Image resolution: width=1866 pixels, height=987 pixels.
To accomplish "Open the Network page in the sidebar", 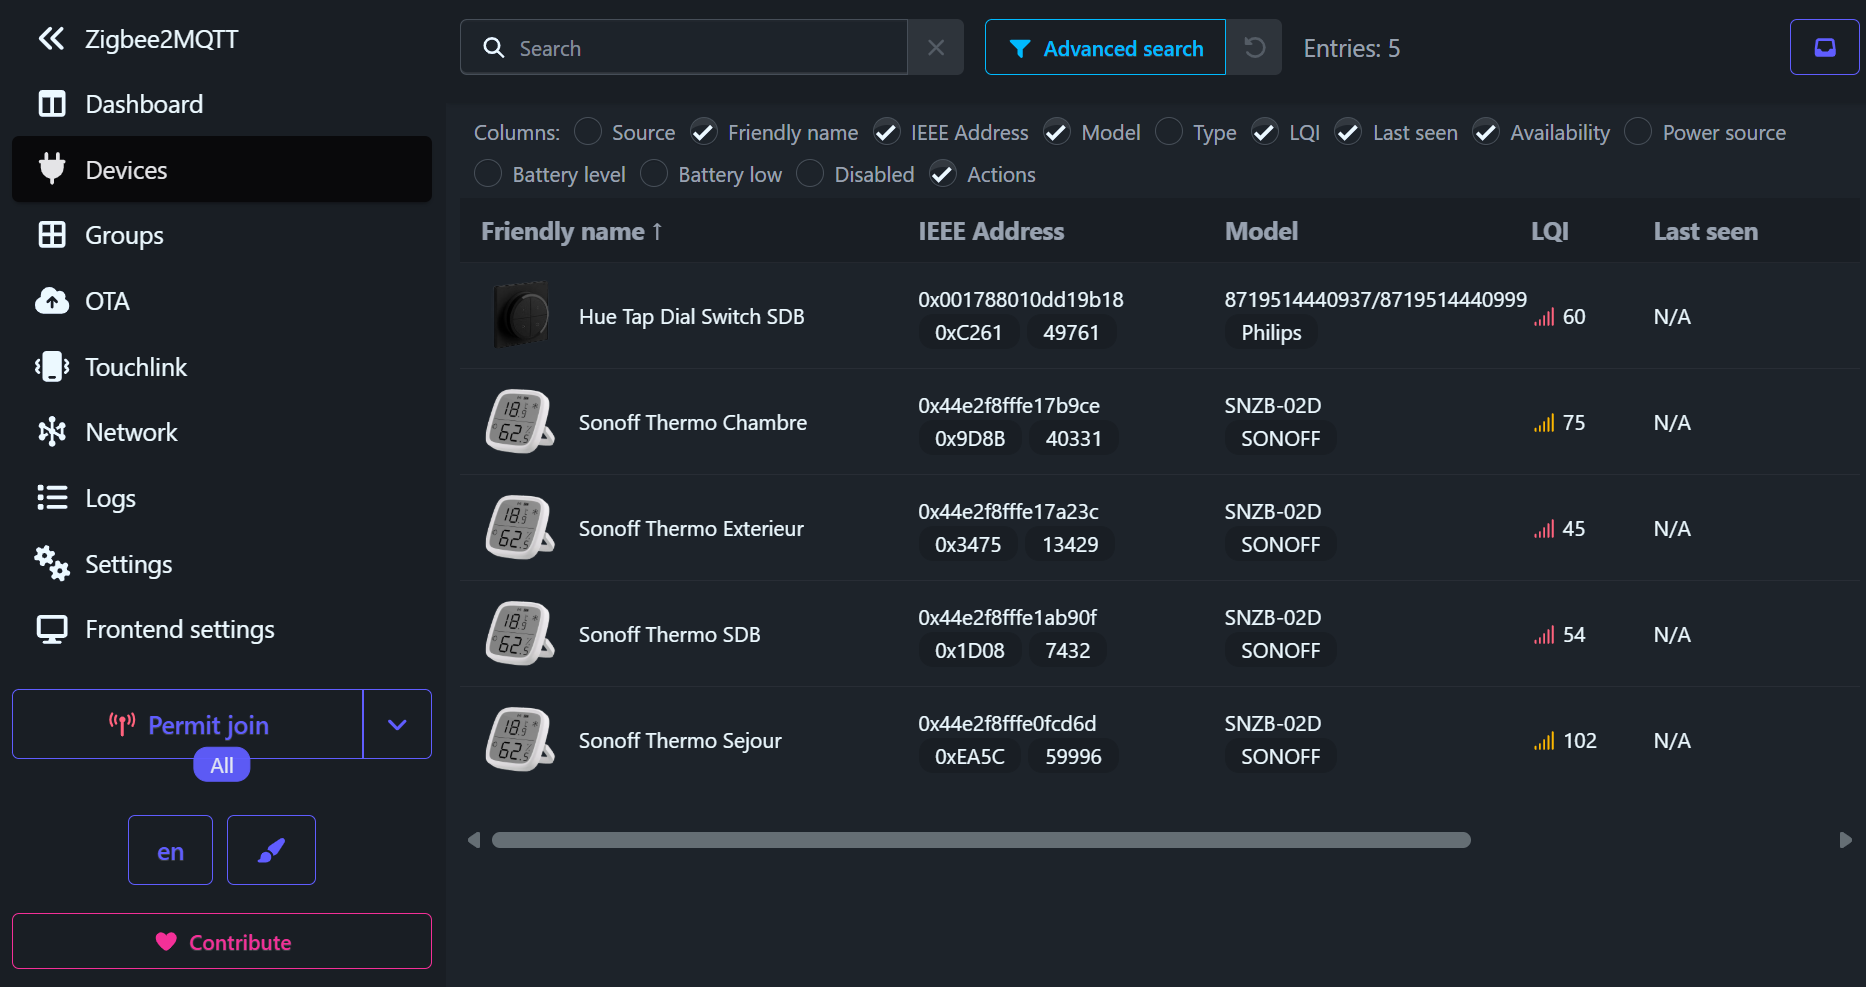I will (131, 432).
